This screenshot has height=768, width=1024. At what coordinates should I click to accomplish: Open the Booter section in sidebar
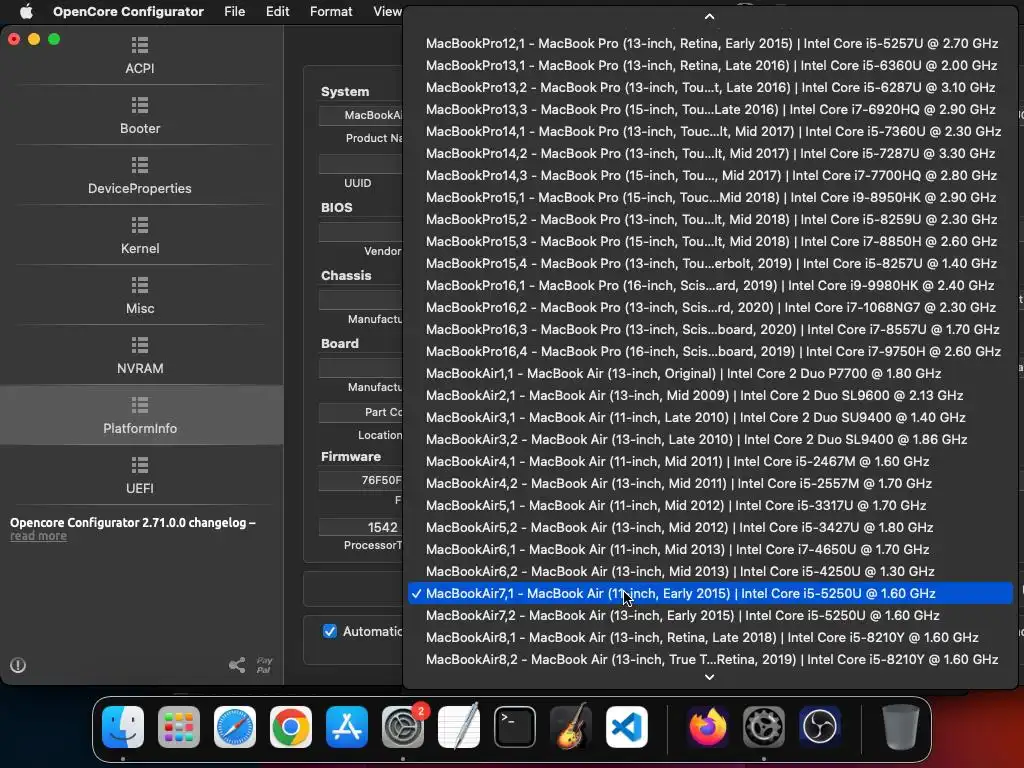[140, 116]
